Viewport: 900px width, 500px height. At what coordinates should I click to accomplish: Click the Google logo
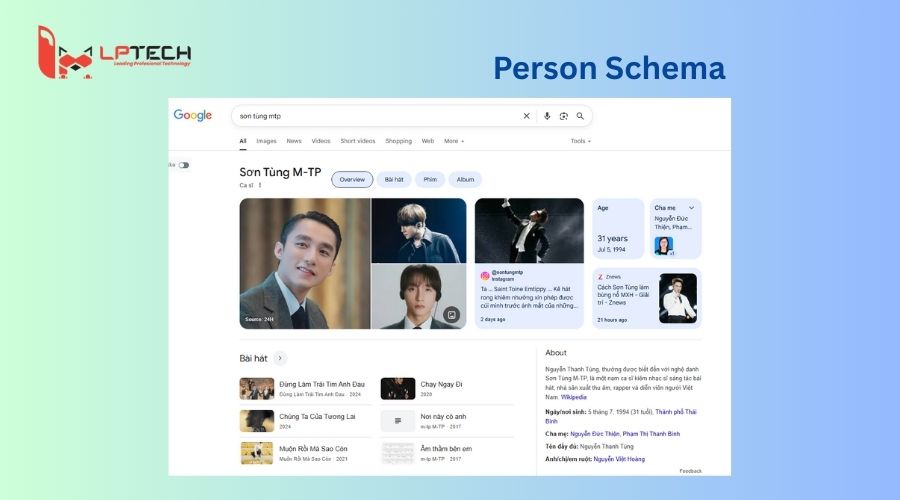tap(192, 115)
